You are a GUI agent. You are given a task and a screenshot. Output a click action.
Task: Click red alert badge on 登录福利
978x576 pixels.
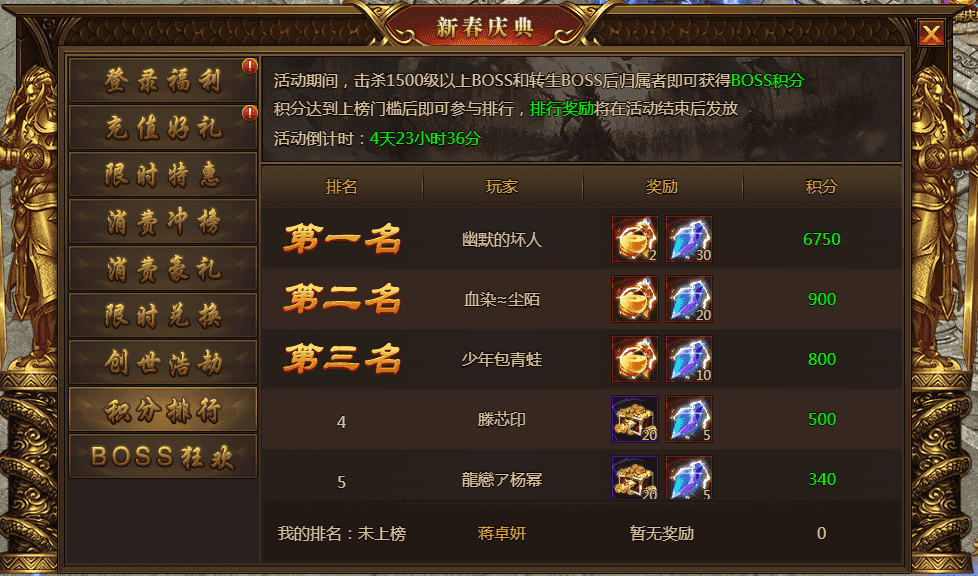[249, 66]
